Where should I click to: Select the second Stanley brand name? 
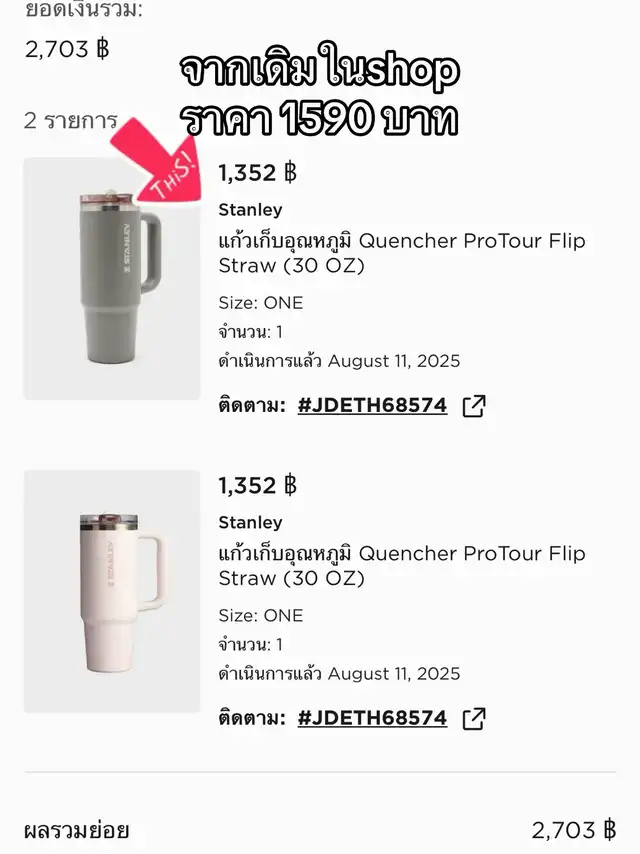pyautogui.click(x=251, y=522)
